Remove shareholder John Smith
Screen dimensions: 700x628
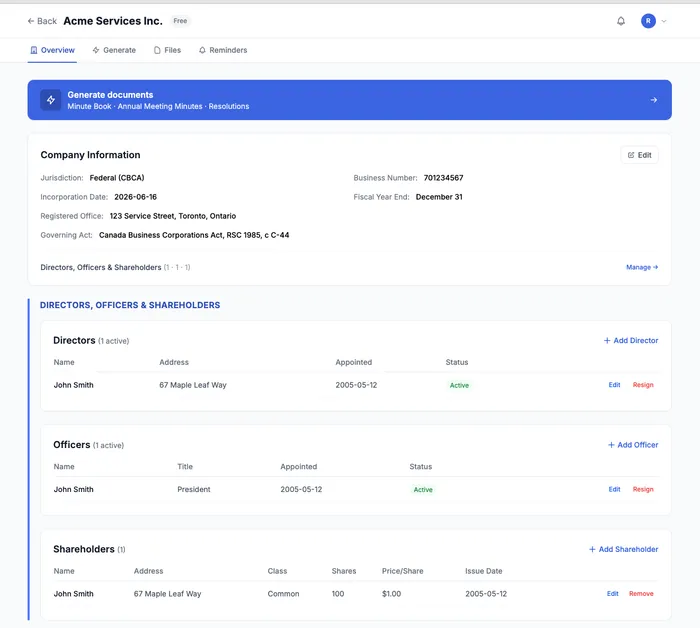pyautogui.click(x=641, y=594)
